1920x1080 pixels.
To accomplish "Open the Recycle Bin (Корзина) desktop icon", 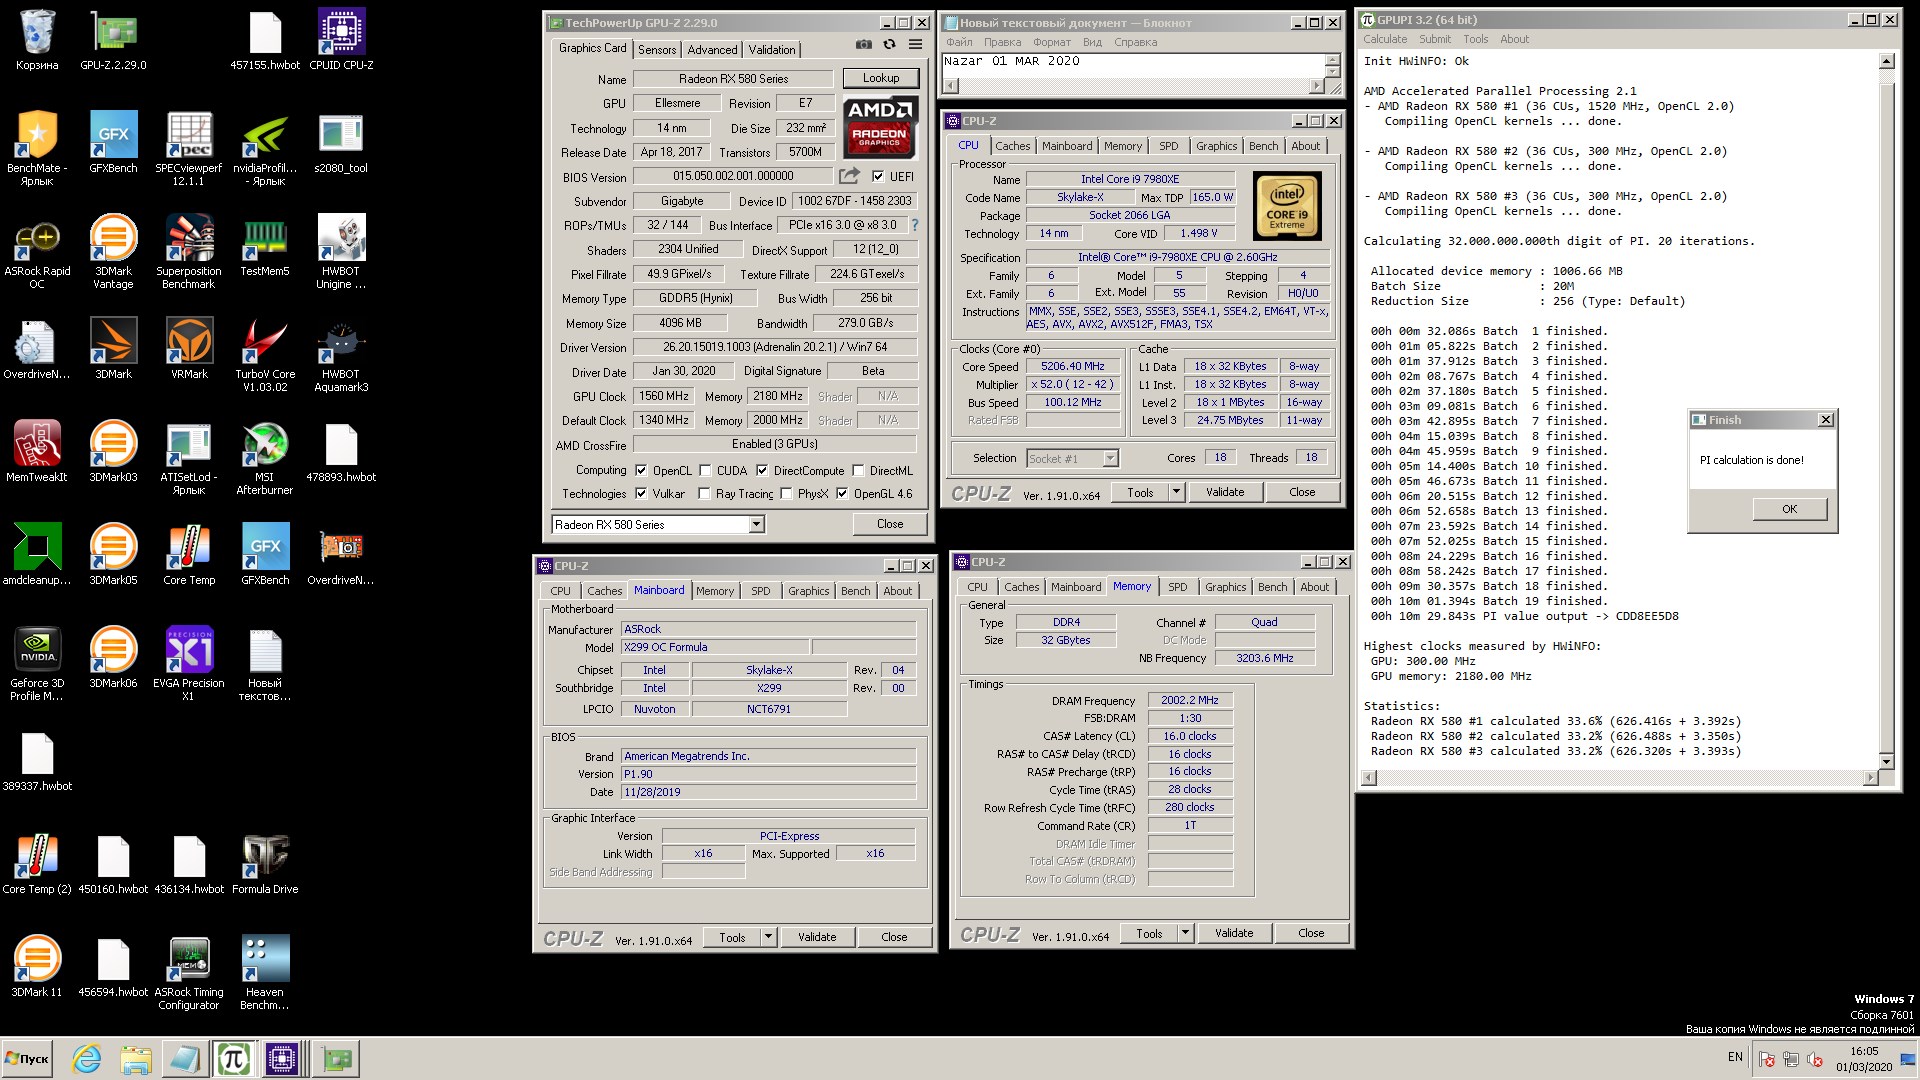I will click(37, 40).
